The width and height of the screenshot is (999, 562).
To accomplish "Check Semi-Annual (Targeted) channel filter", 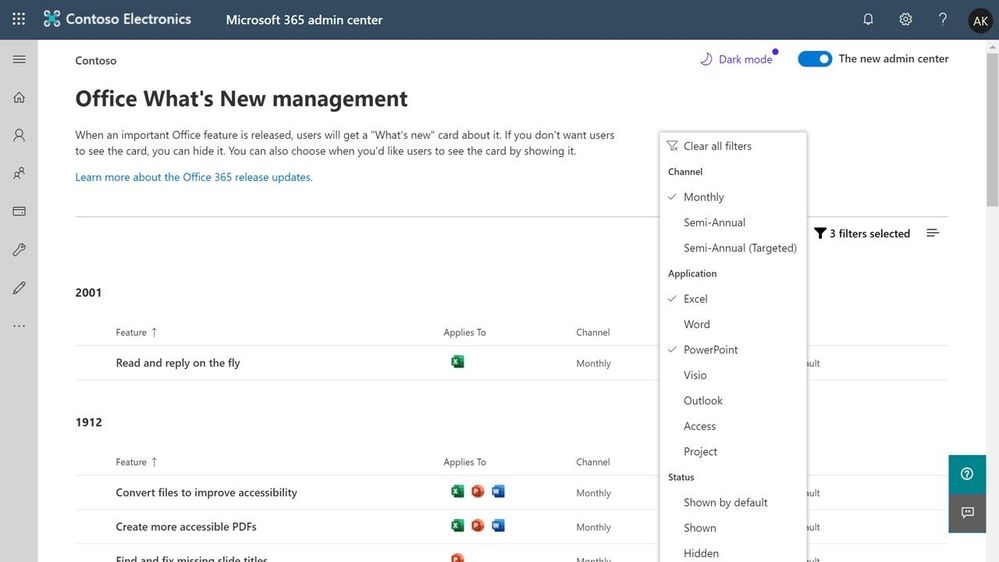I will [733, 248].
